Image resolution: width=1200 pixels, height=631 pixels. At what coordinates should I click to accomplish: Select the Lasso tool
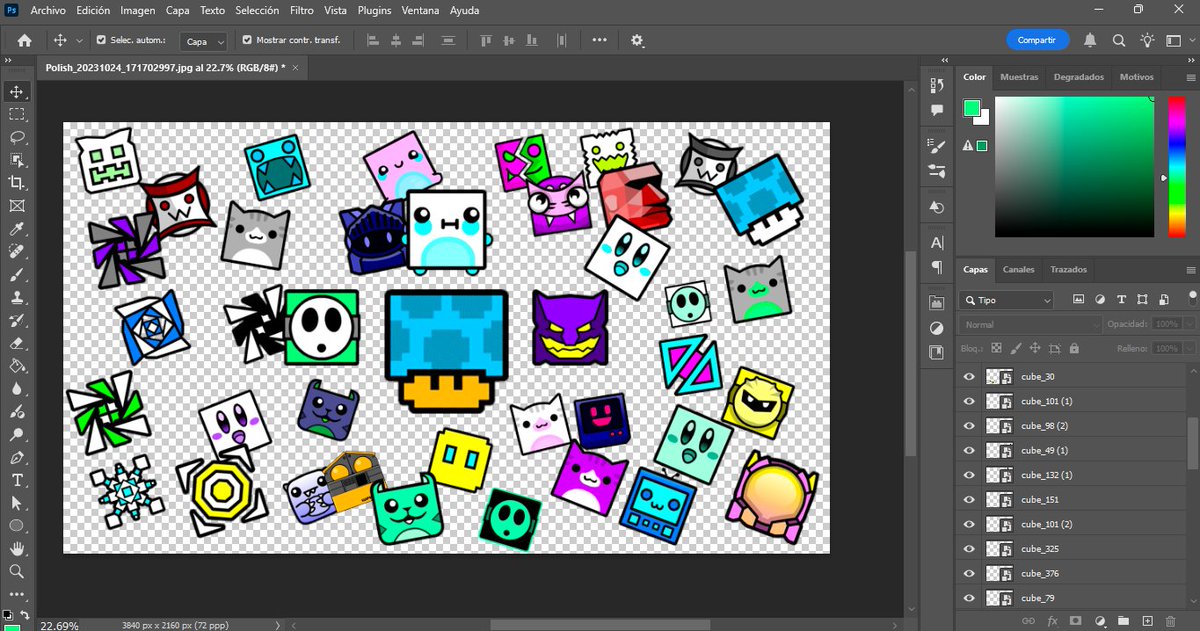pyautogui.click(x=16, y=137)
